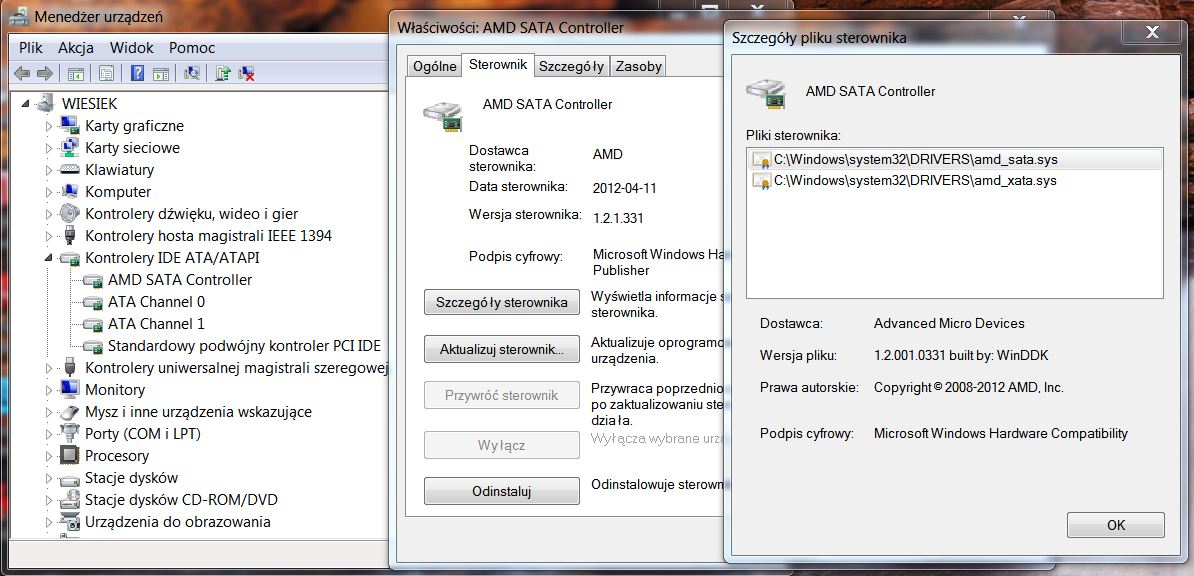Expand the Karty graficzne node
The image size is (1194, 576).
pyautogui.click(x=49, y=126)
